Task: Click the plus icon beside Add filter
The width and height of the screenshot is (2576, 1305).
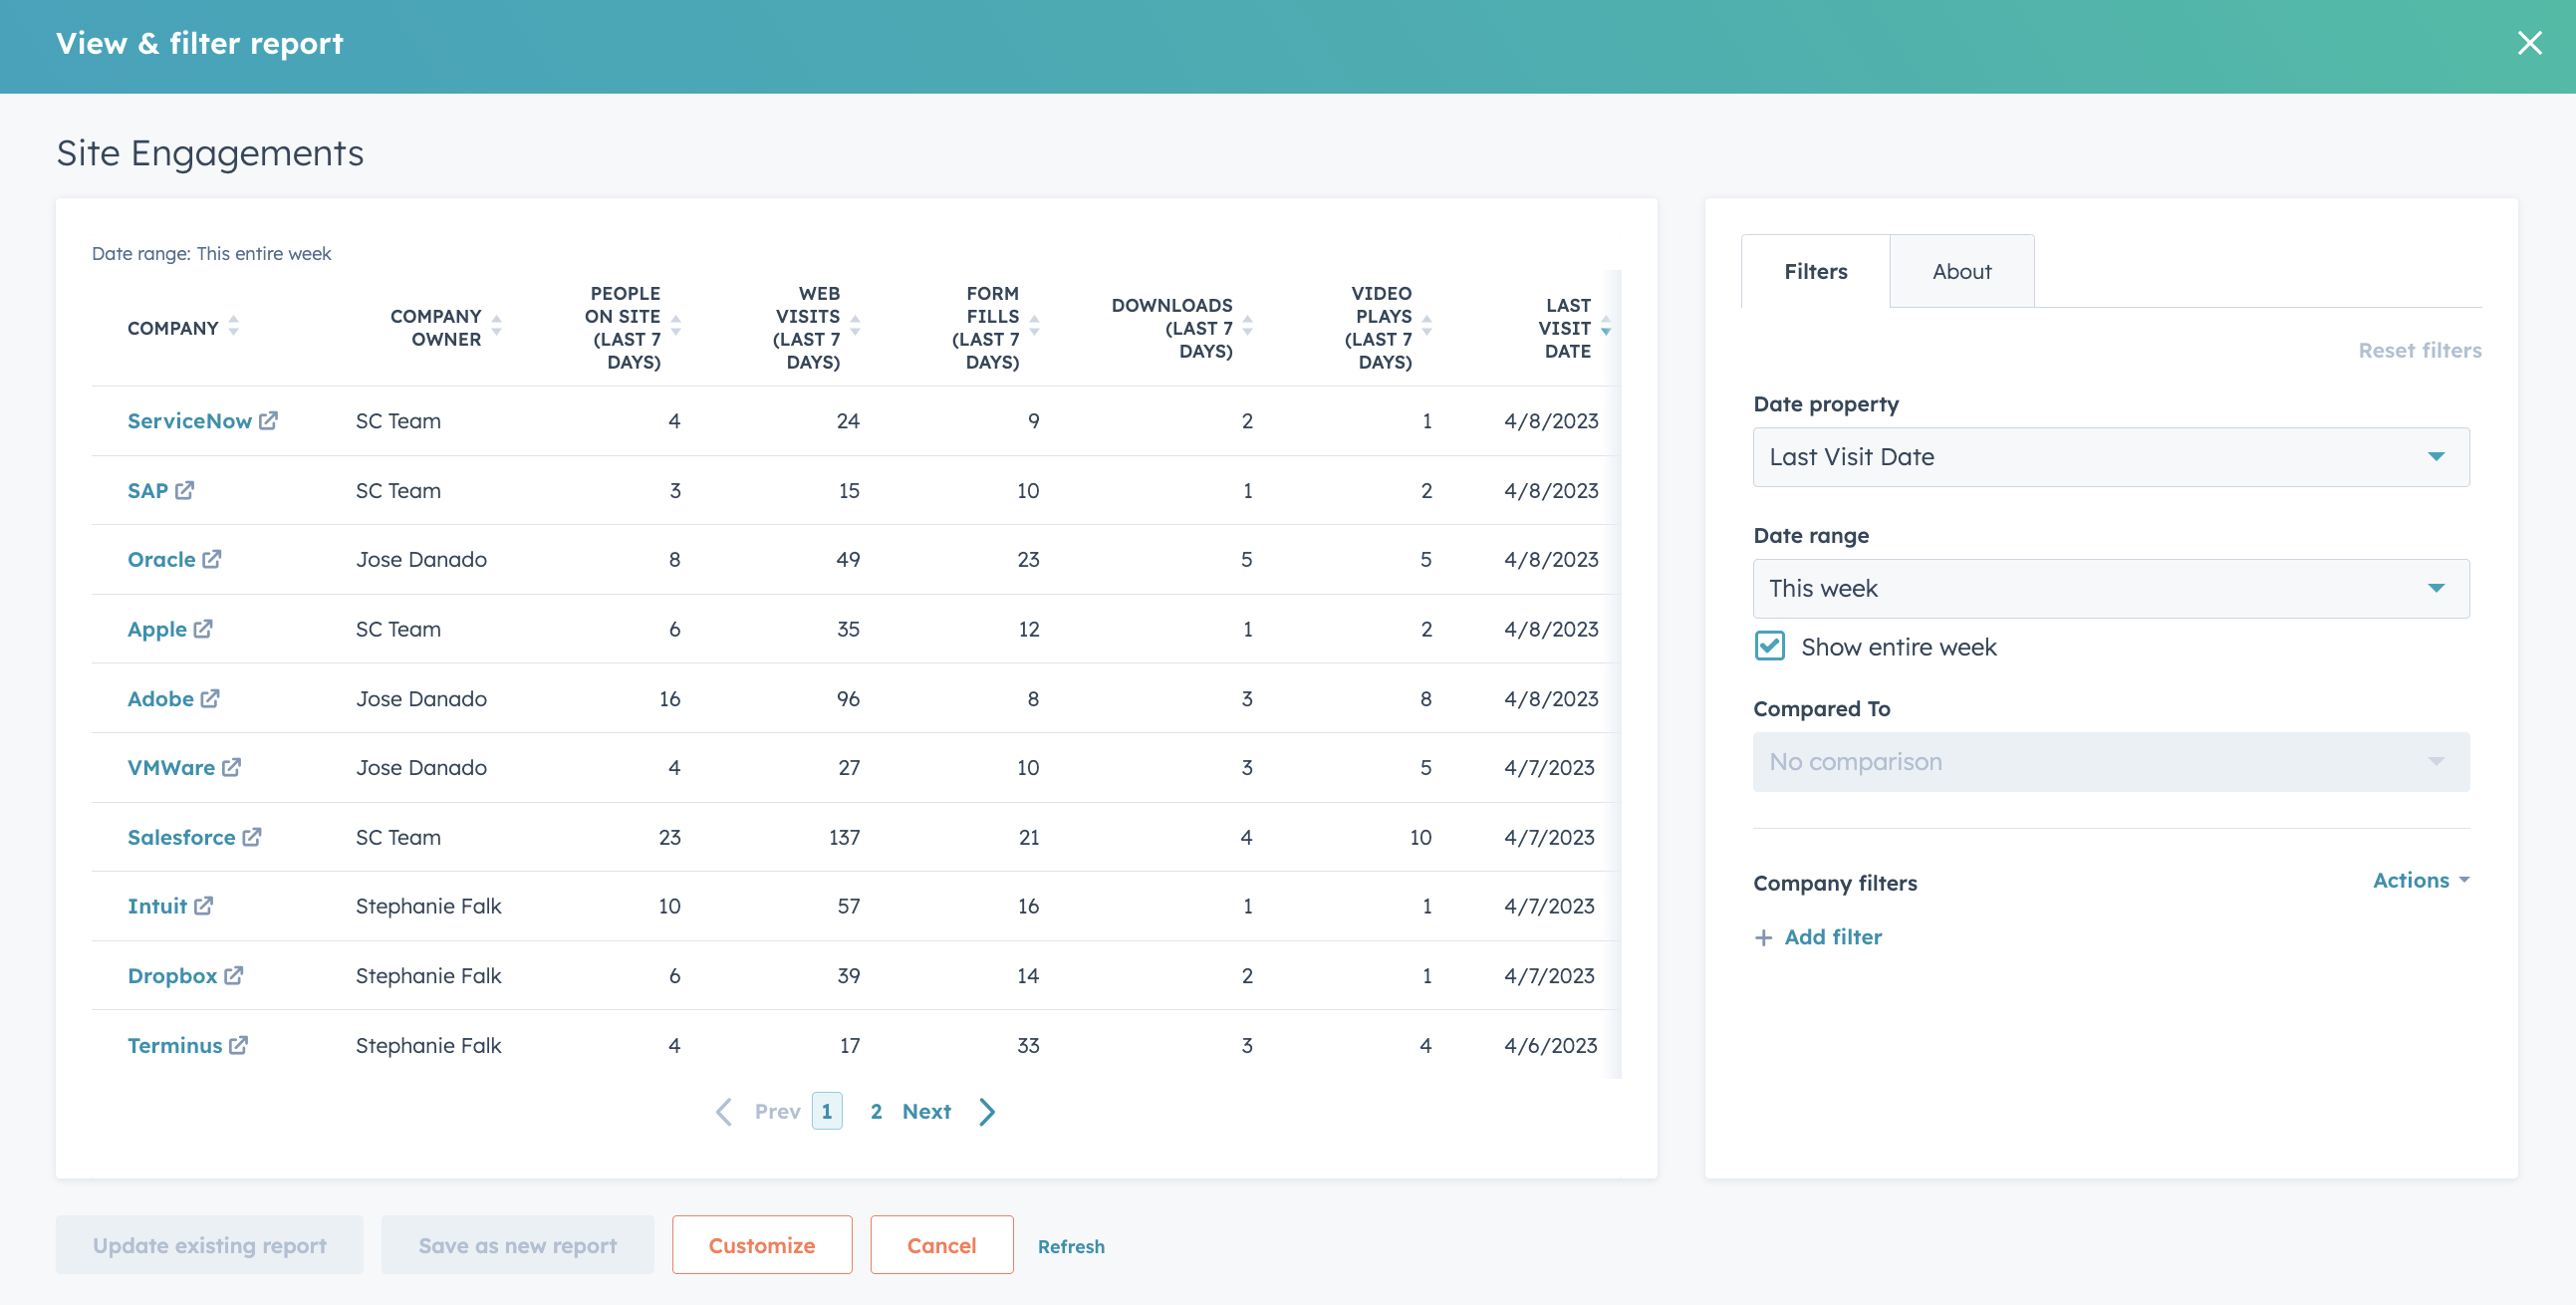Action: pos(1764,938)
